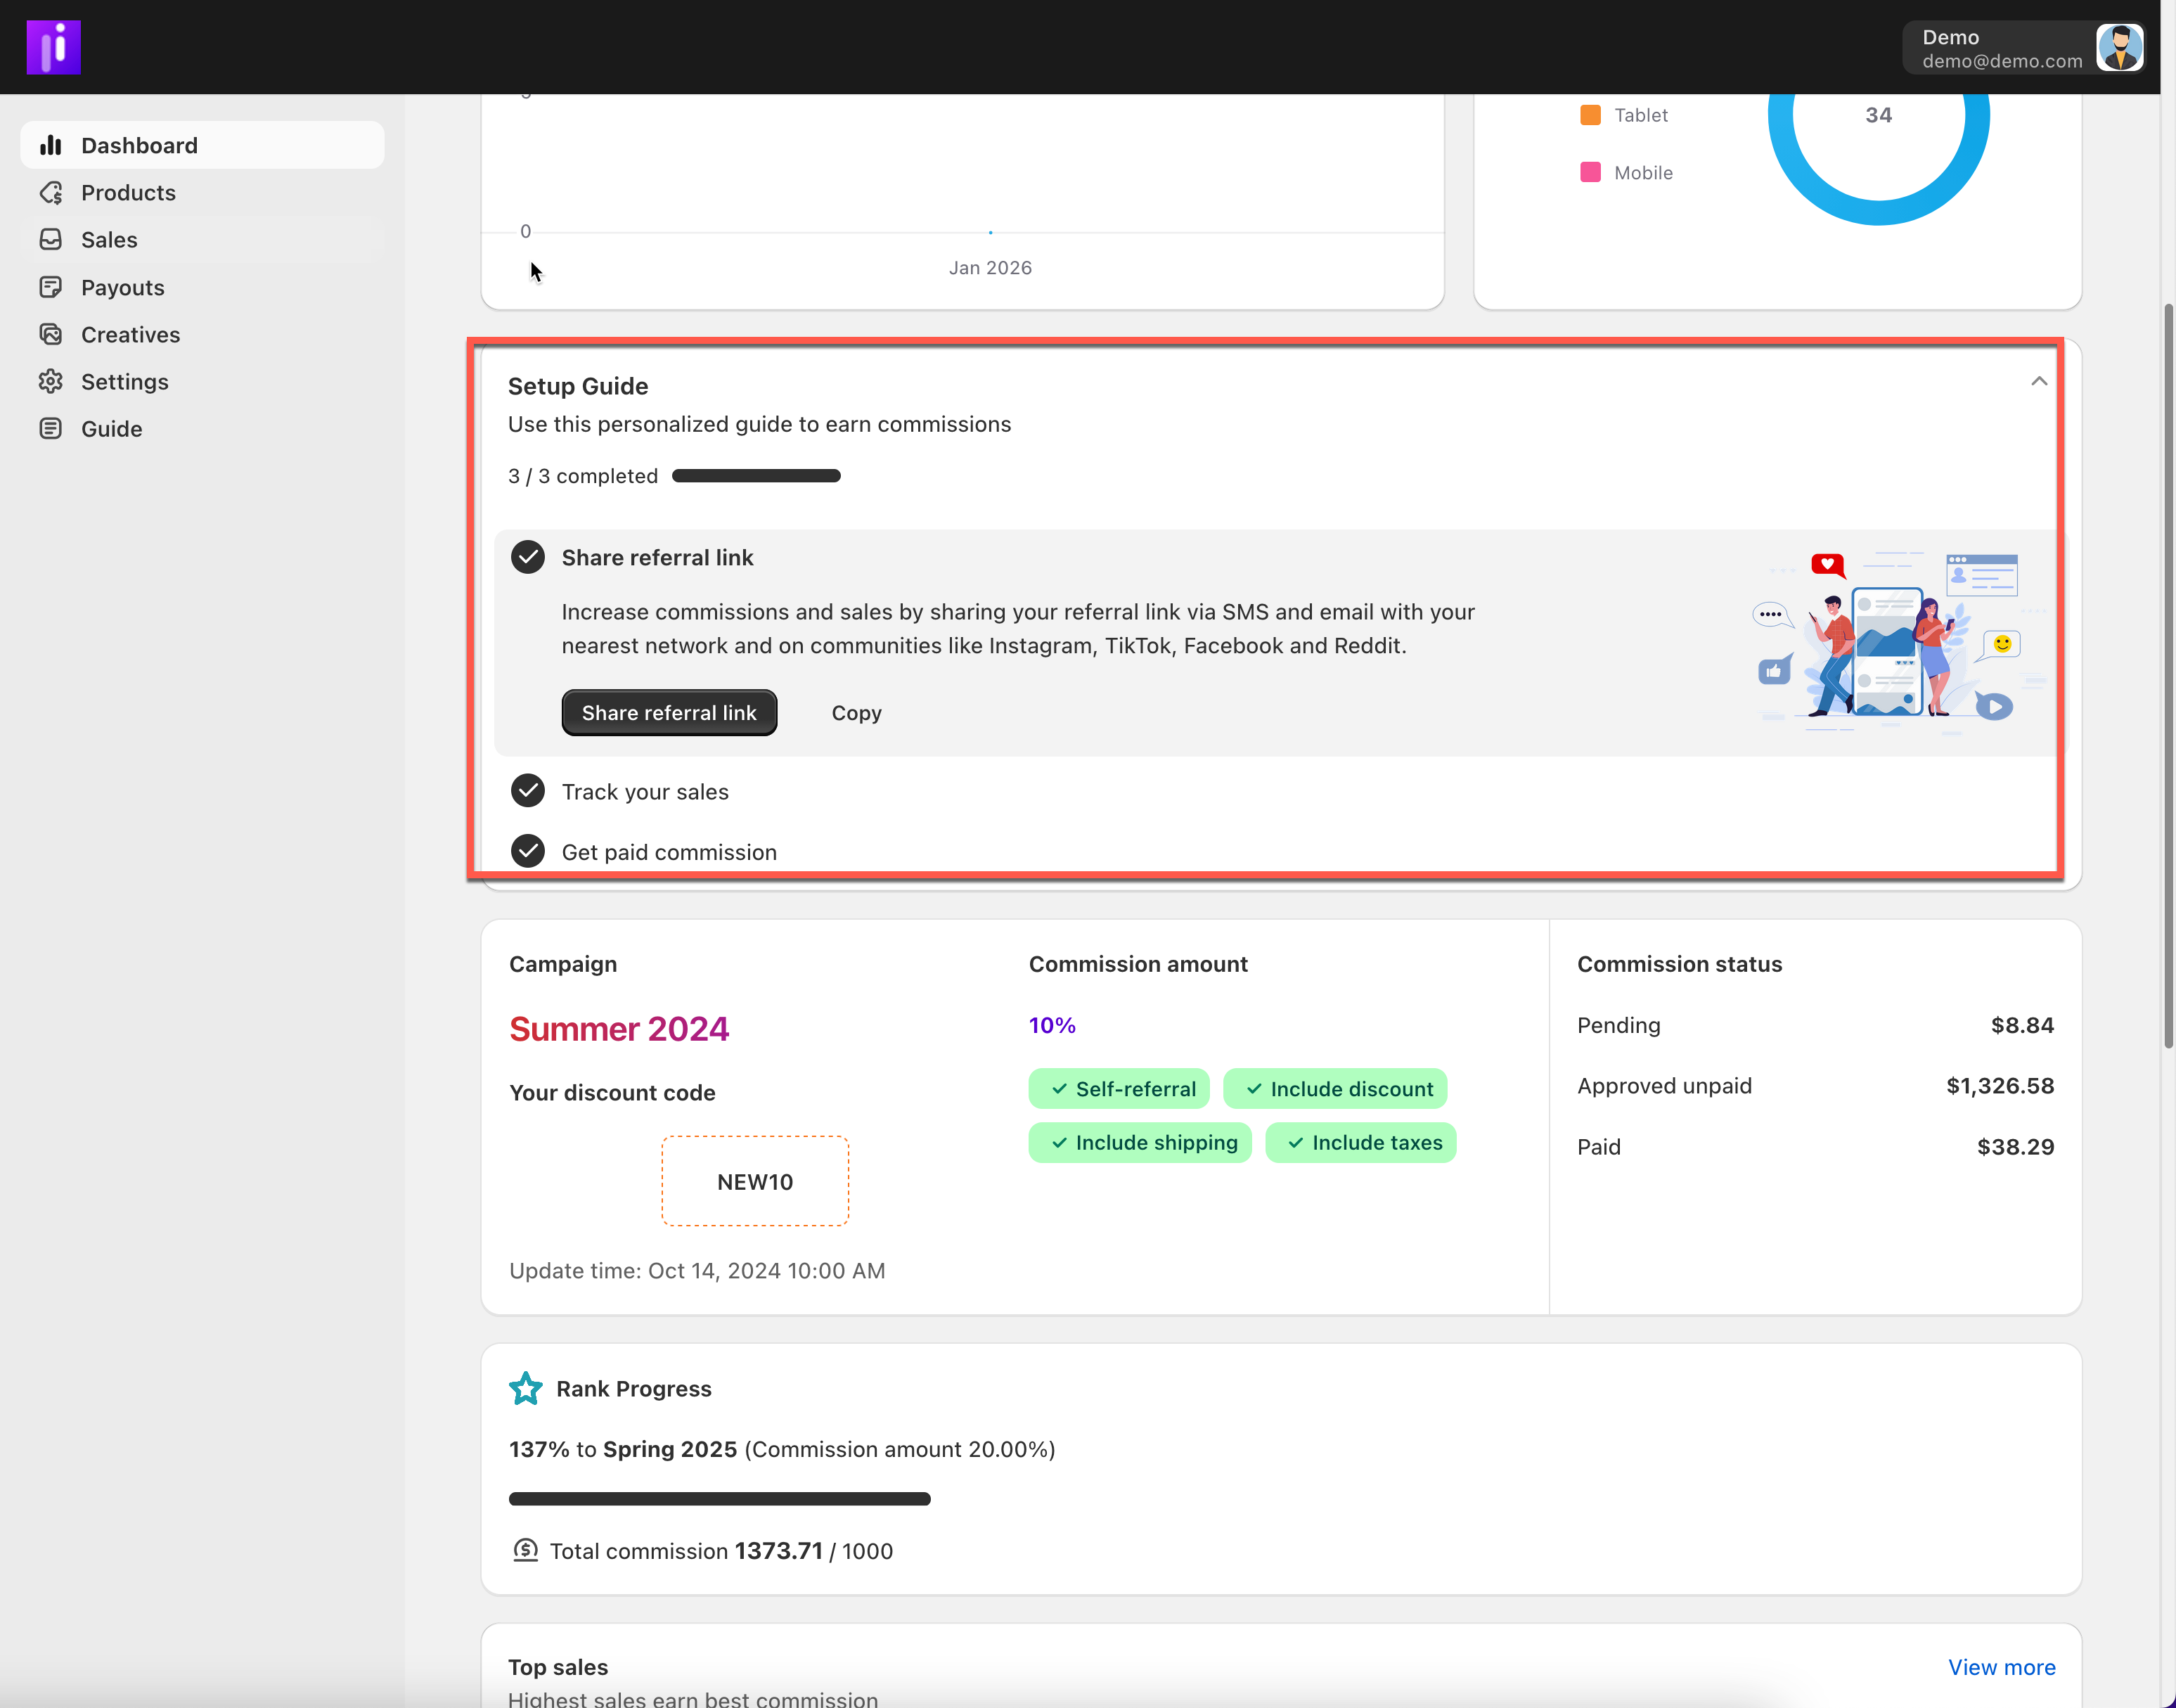Image resolution: width=2176 pixels, height=1708 pixels.
Task: Click the Guide document icon
Action: (50, 428)
